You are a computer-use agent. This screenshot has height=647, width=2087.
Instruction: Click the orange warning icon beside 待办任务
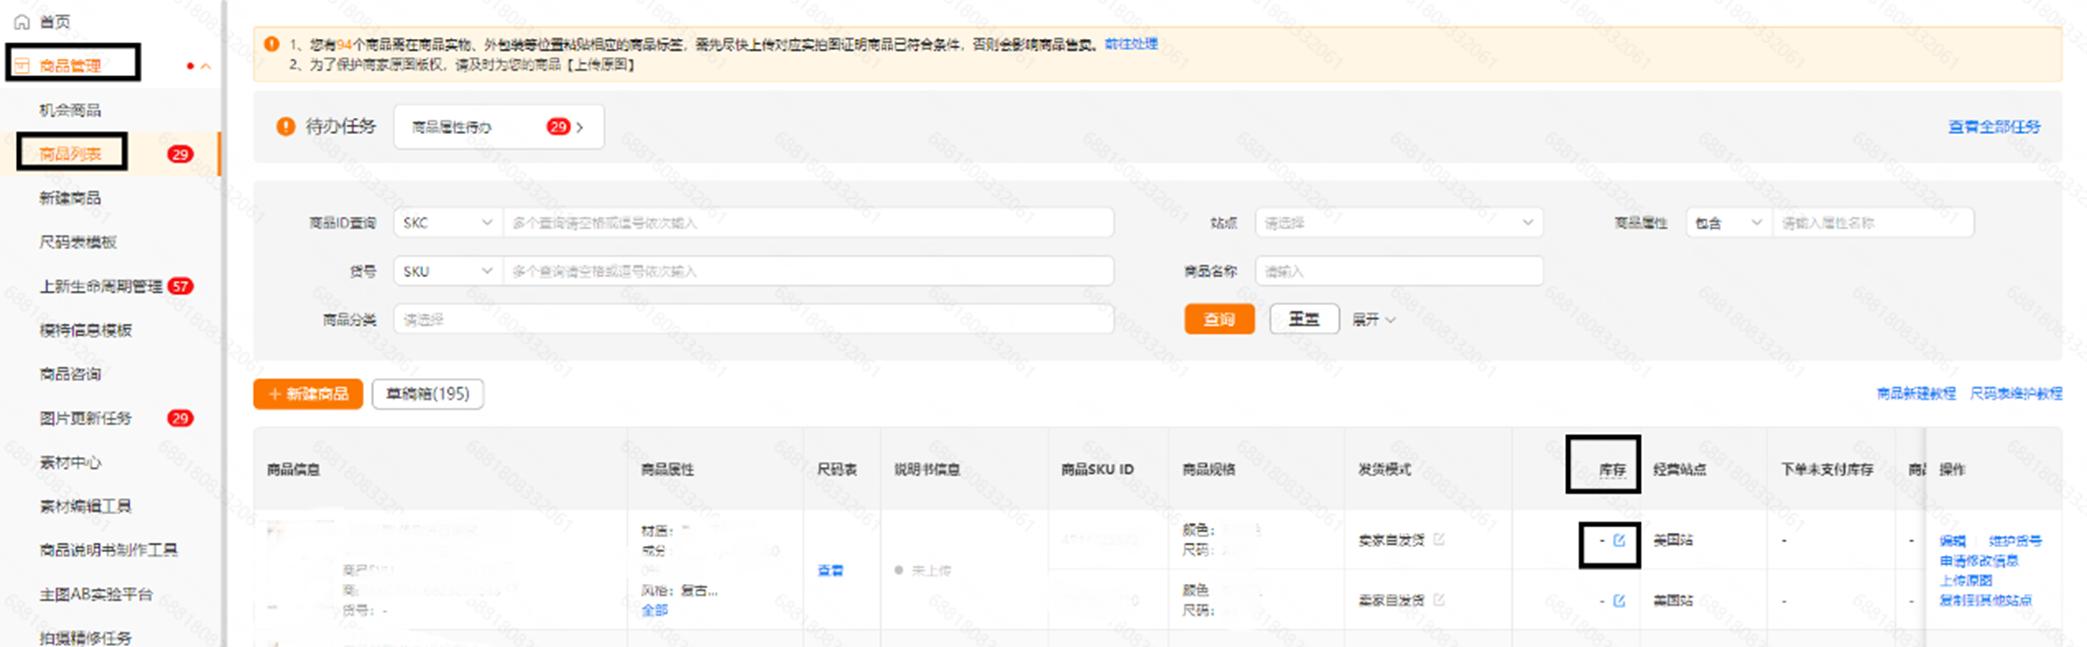tap(286, 127)
